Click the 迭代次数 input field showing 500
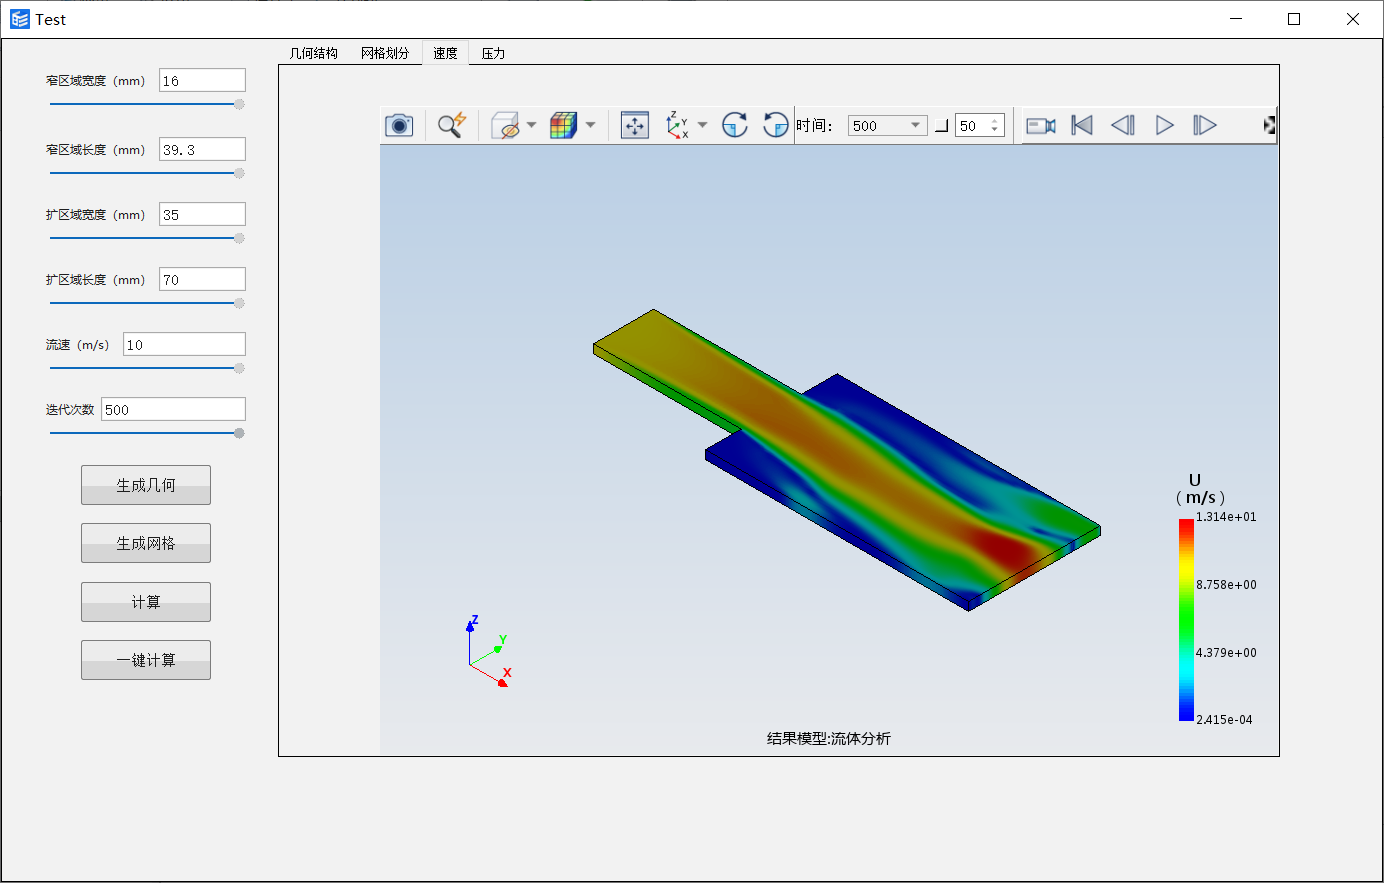Screen dimensions: 1384x883 click(x=173, y=410)
